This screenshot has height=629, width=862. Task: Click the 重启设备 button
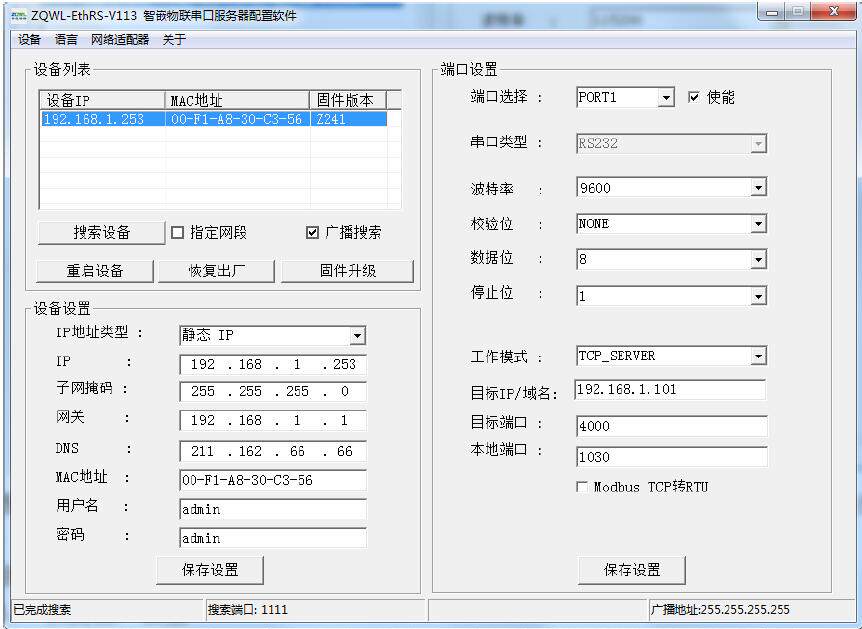click(x=95, y=271)
